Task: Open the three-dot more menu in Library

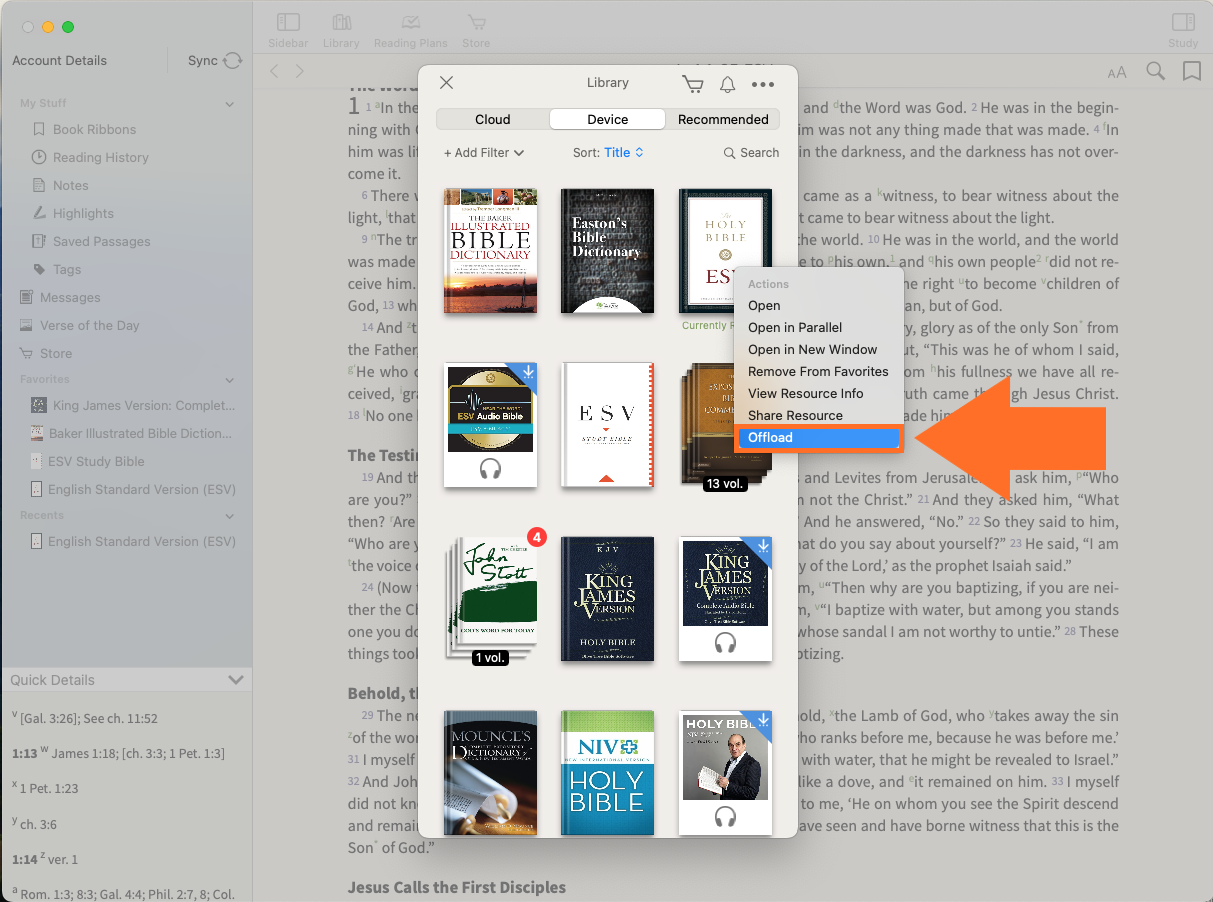Action: [763, 85]
